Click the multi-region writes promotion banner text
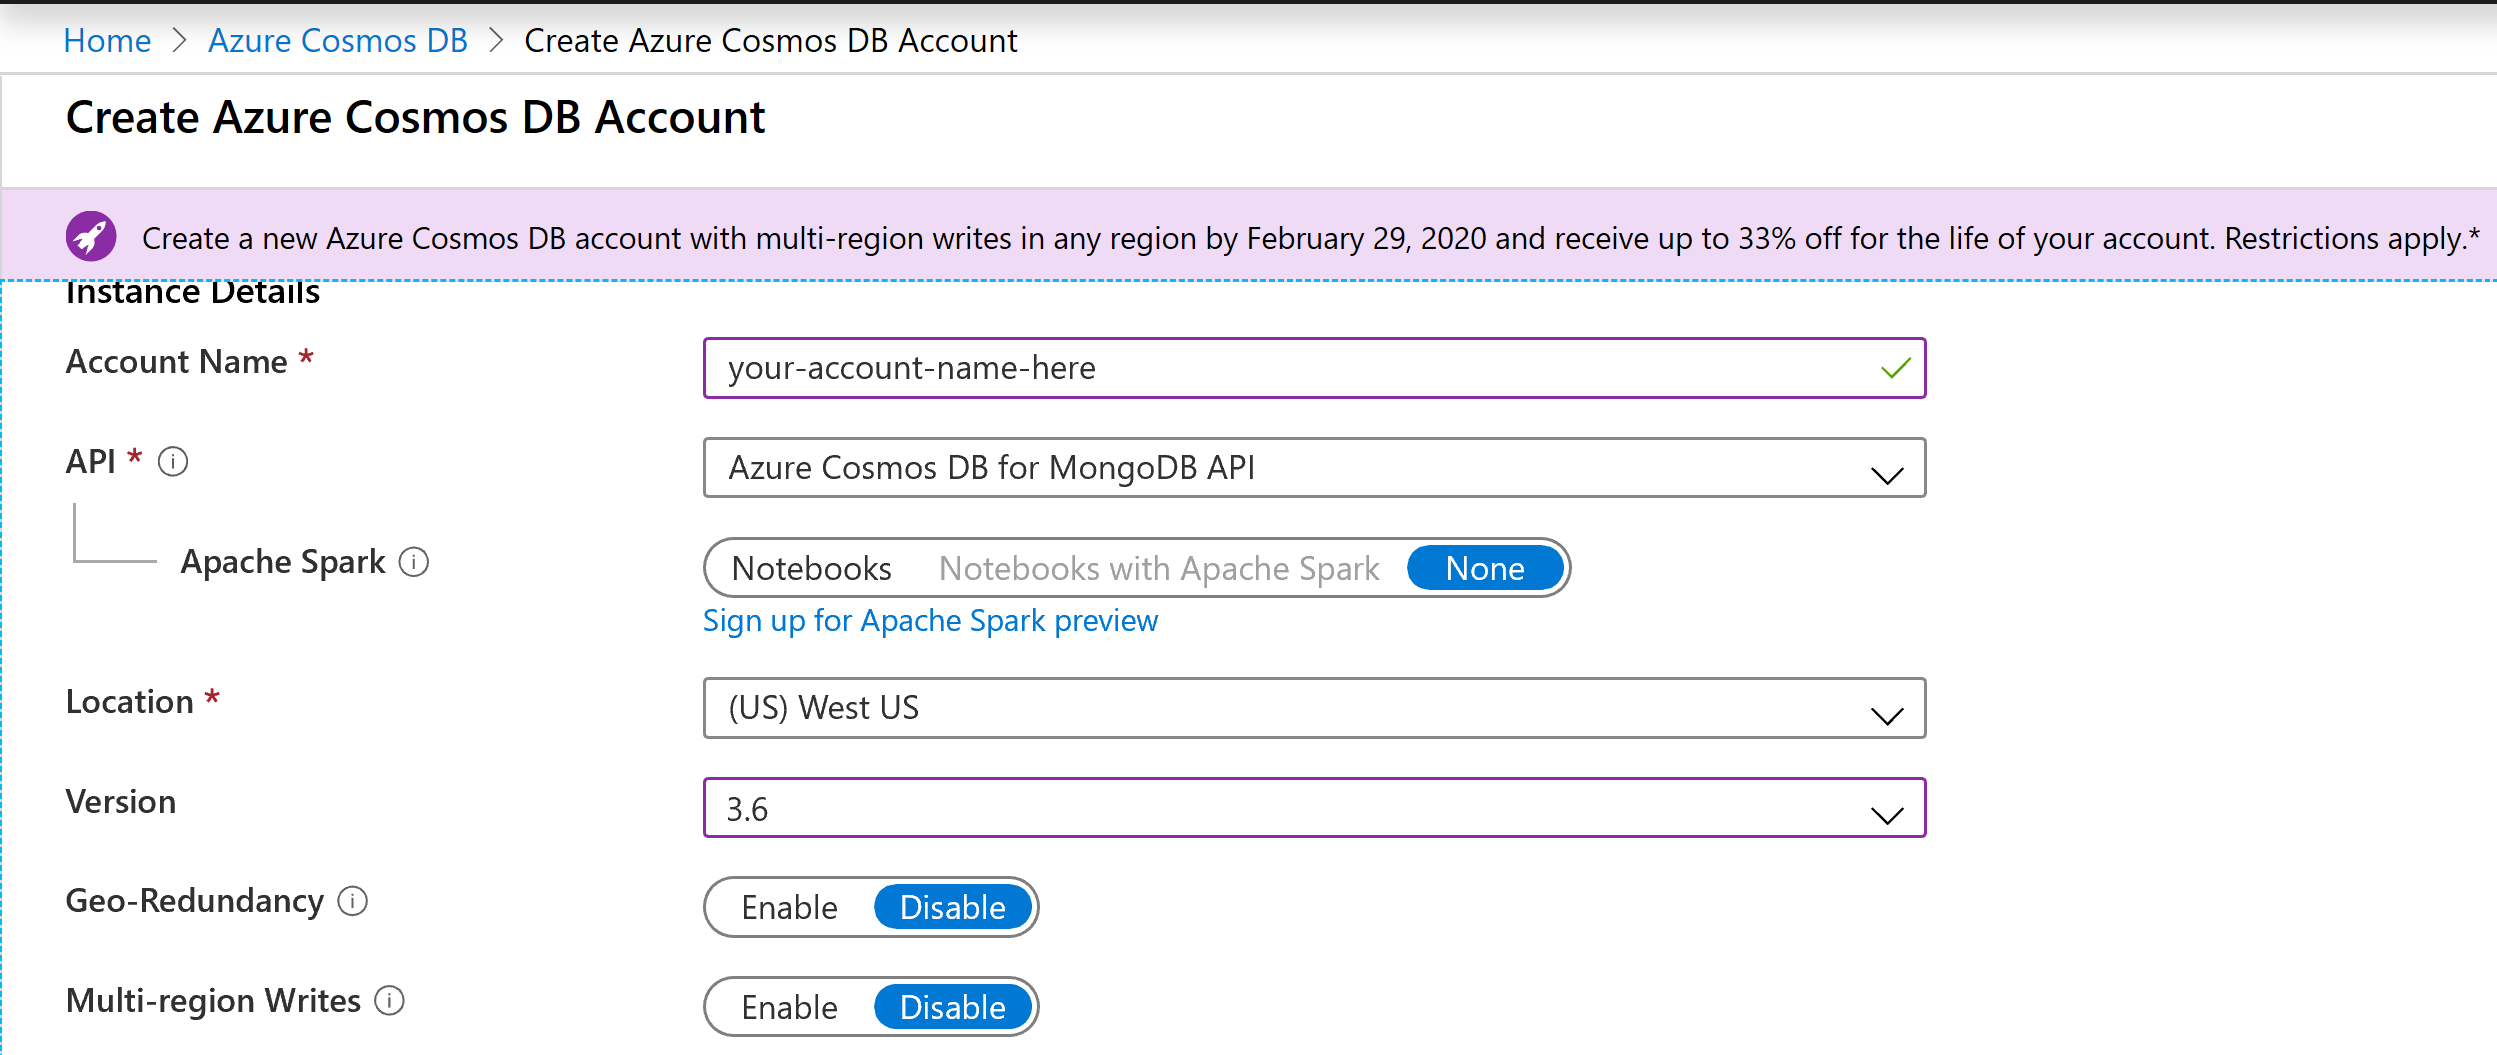Viewport: 2497px width, 1055px height. [x=1310, y=238]
